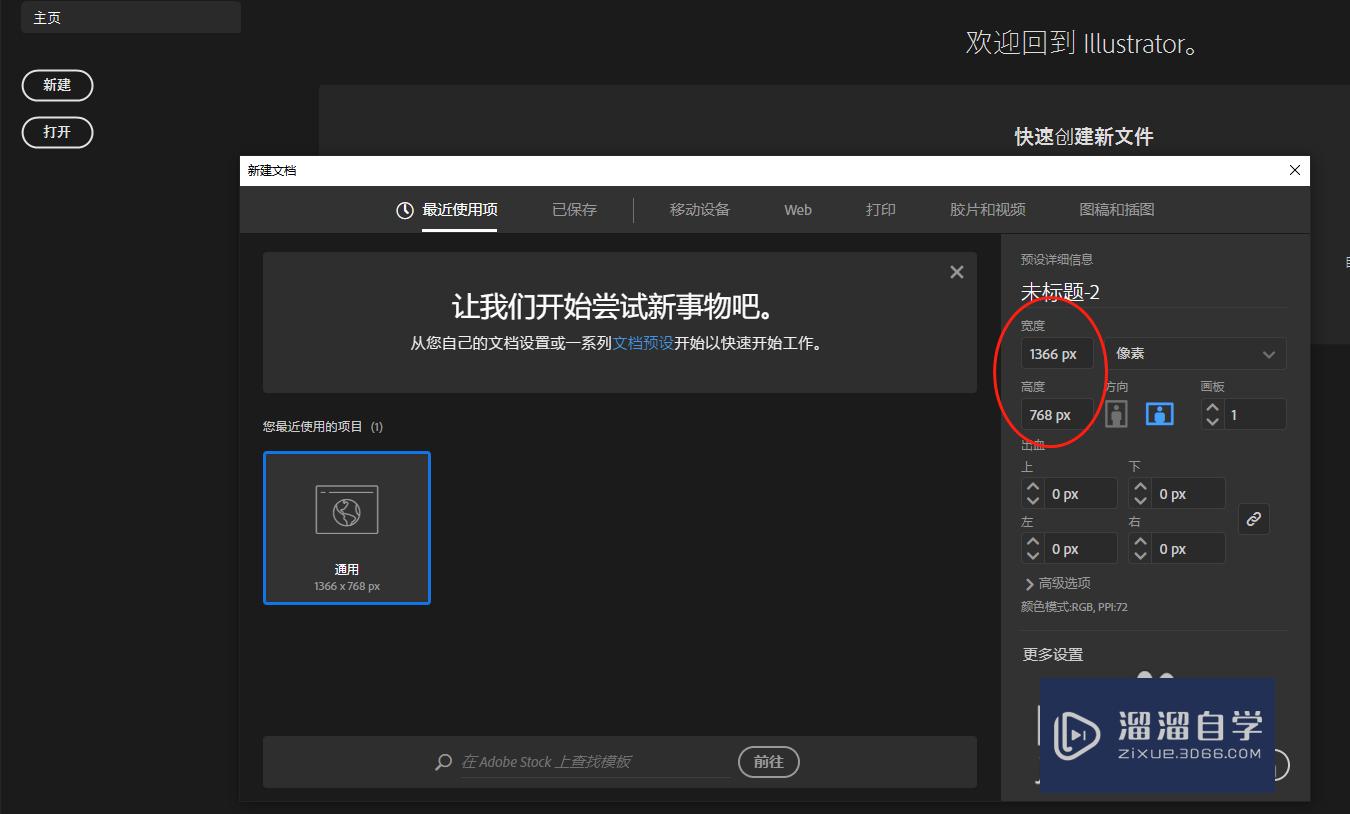Viewport: 1350px width, 814px height.
Task: Open the 文档预设 link
Action: [643, 343]
